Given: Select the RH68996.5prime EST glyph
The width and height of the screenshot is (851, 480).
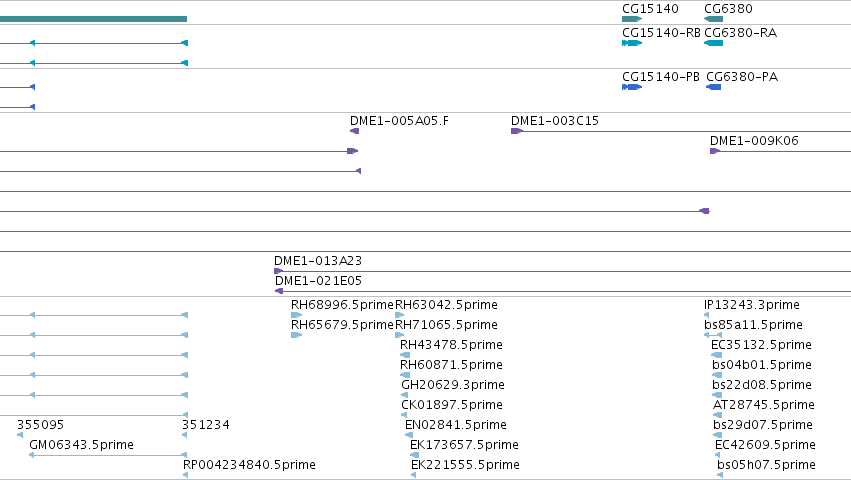Looking at the screenshot, I should 296,315.
